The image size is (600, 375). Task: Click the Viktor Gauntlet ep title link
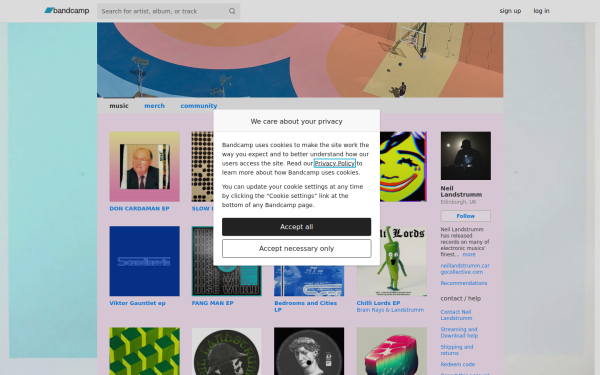(137, 303)
